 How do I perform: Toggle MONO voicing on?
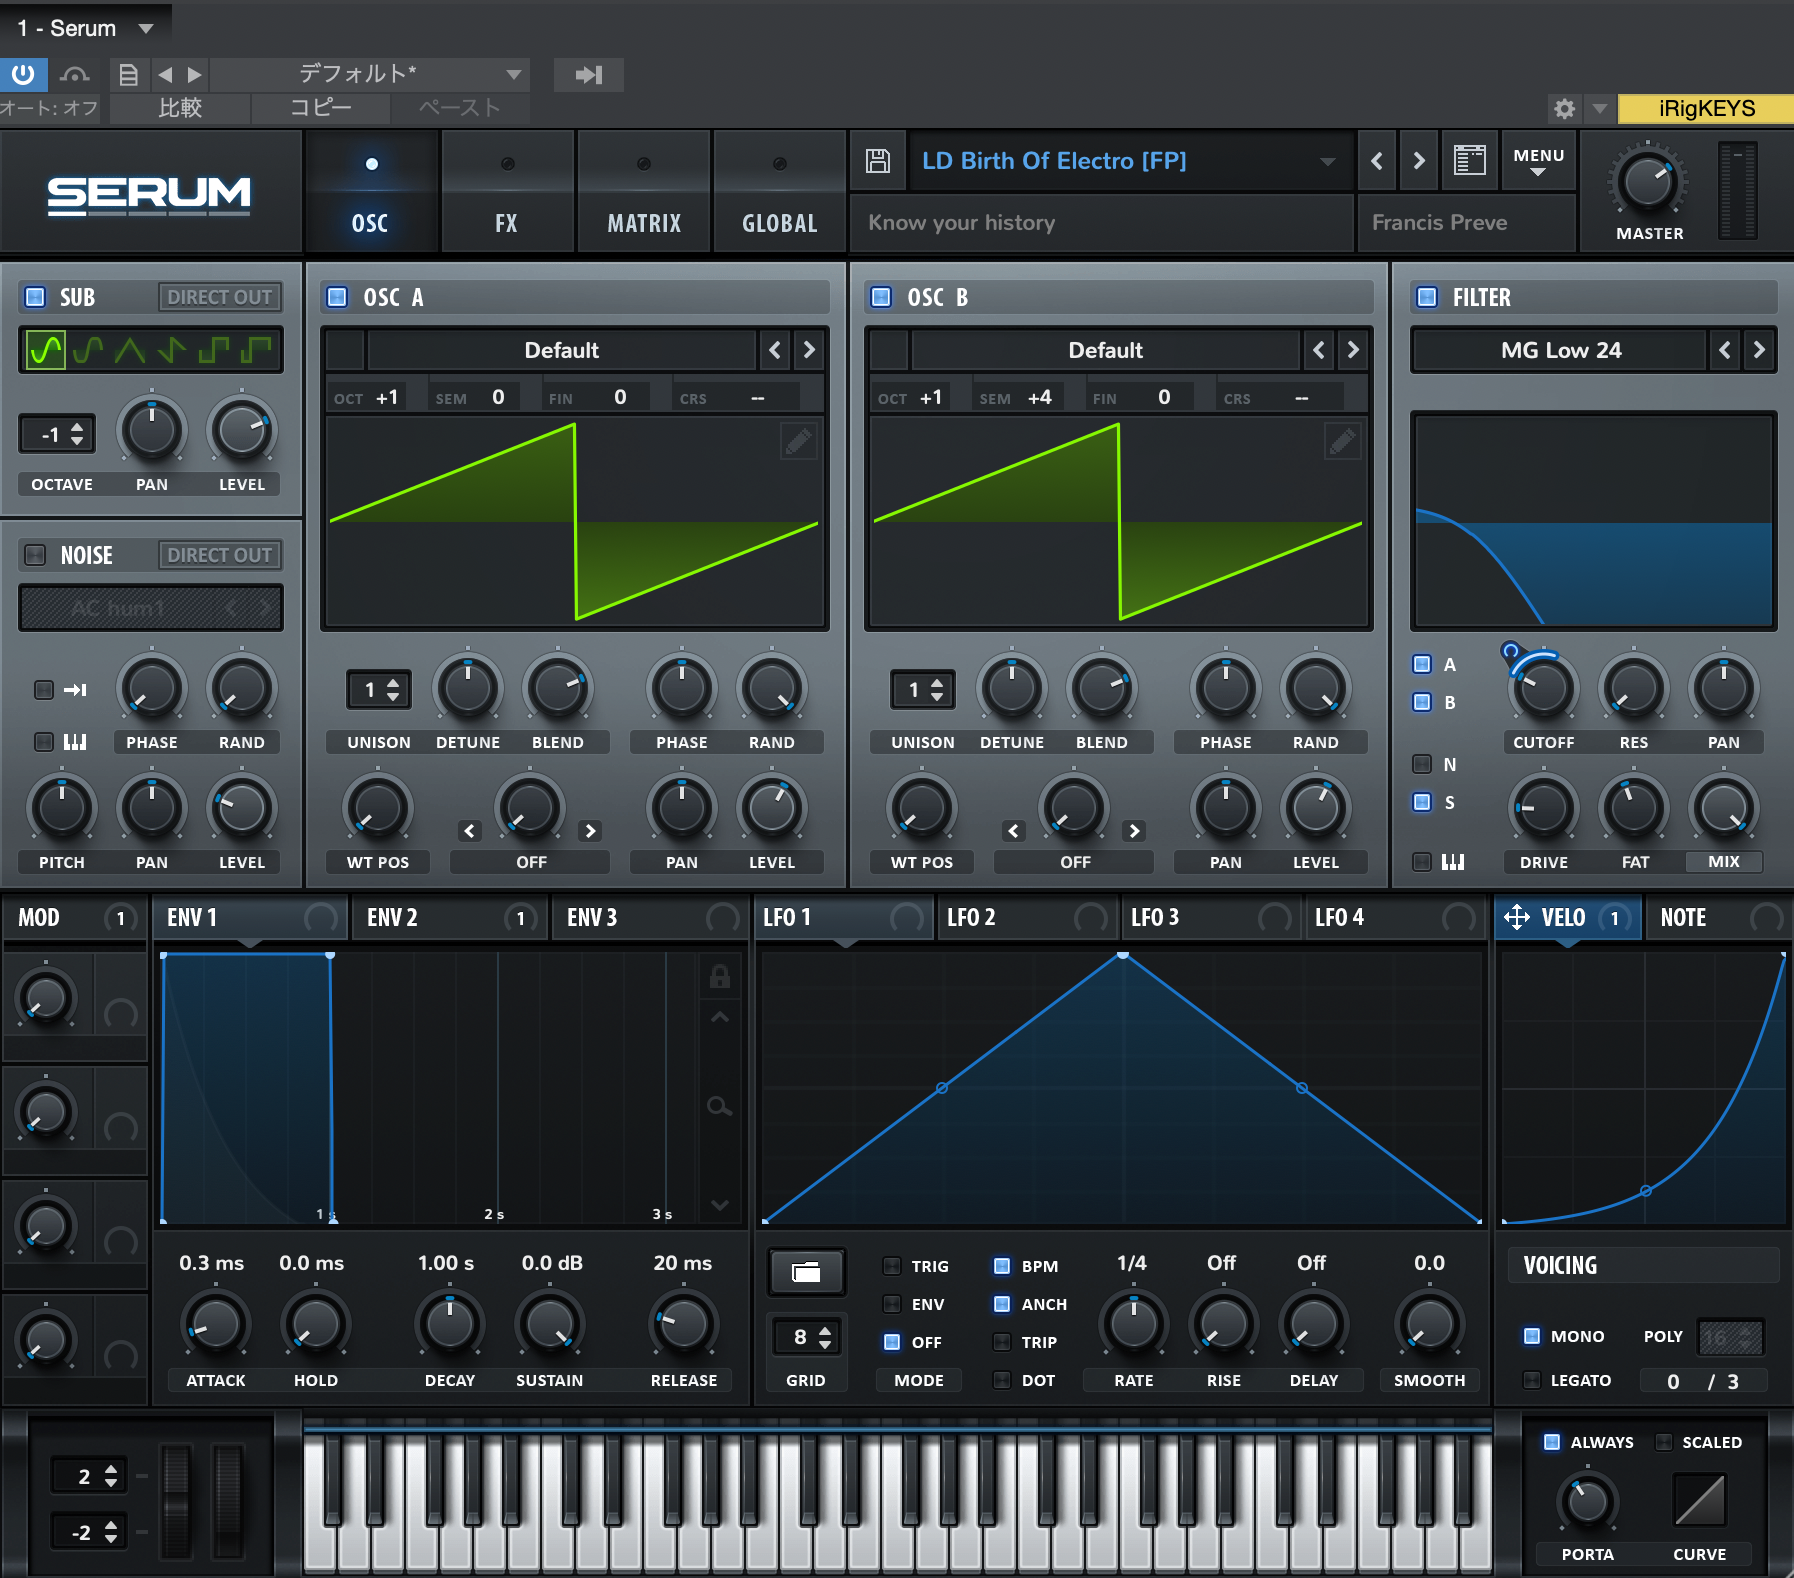1531,1335
